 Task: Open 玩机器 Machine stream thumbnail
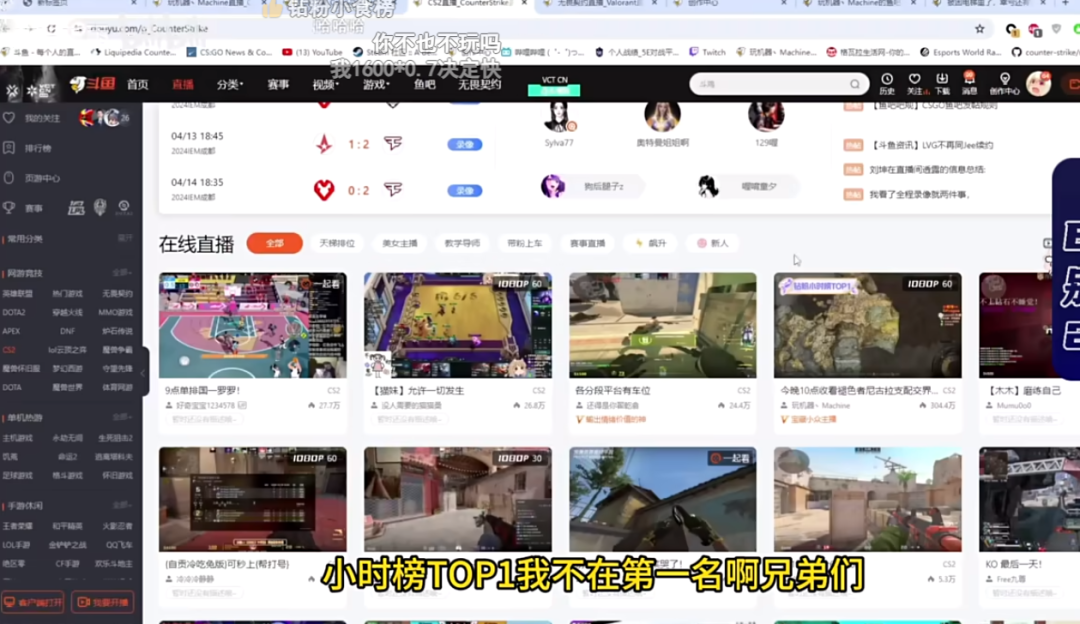pyautogui.click(x=868, y=325)
